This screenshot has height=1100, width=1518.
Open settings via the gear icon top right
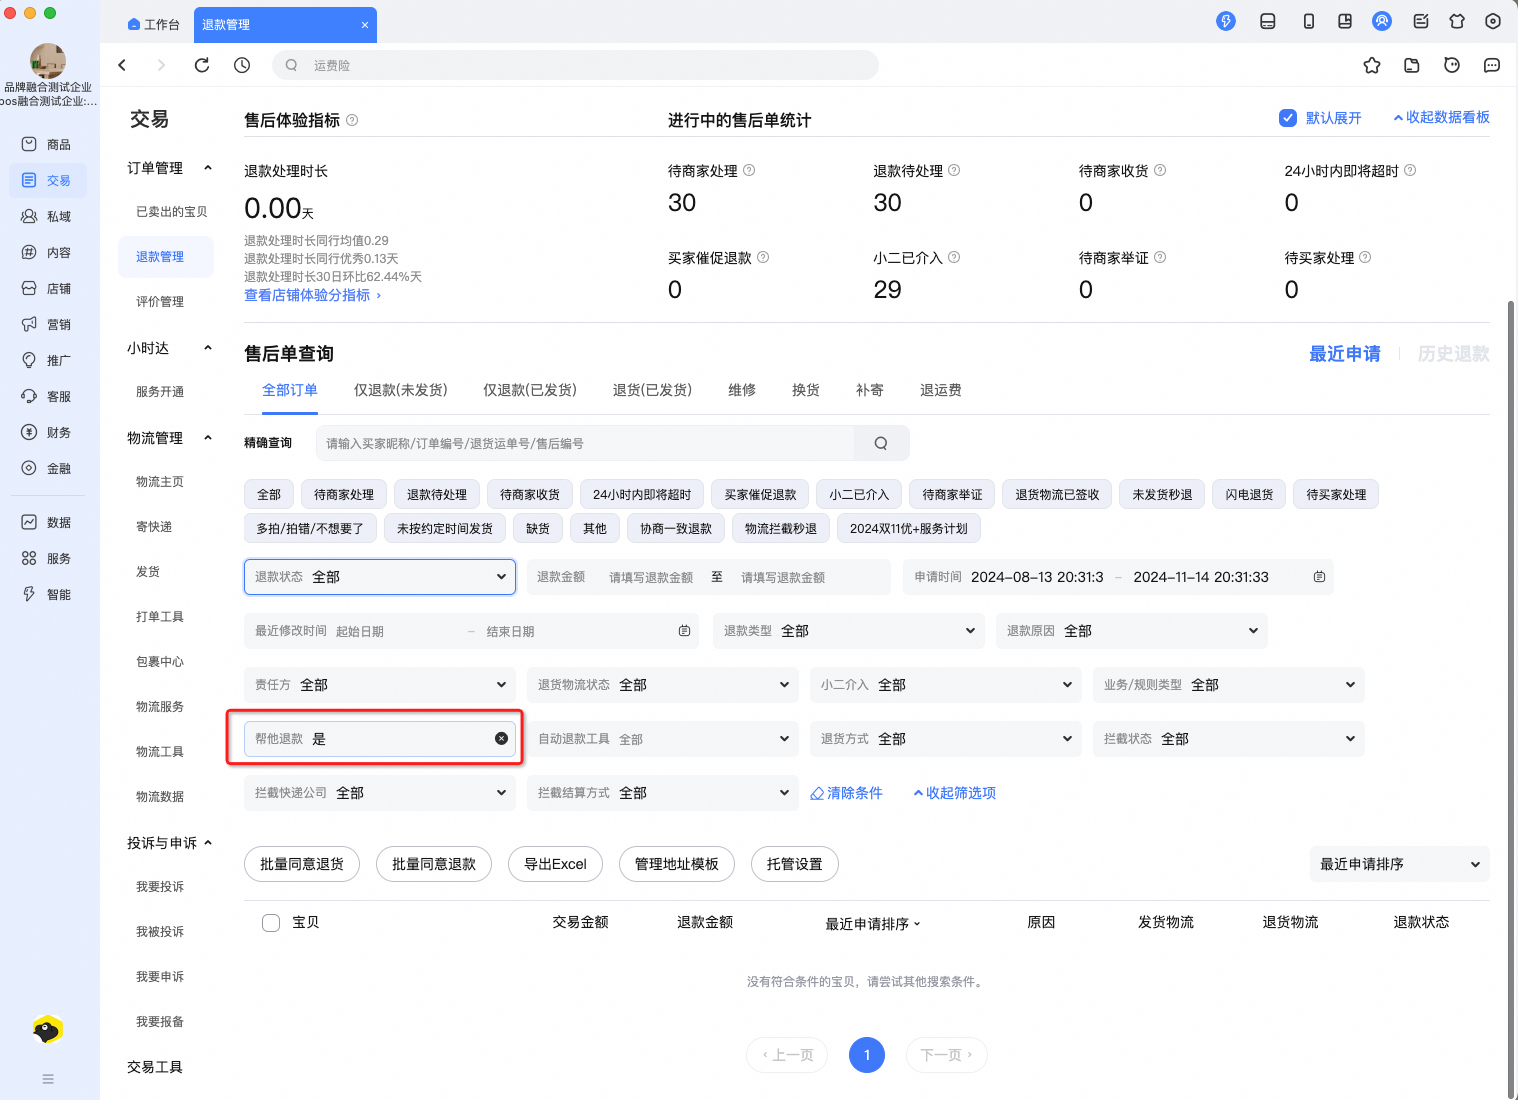click(x=1492, y=20)
